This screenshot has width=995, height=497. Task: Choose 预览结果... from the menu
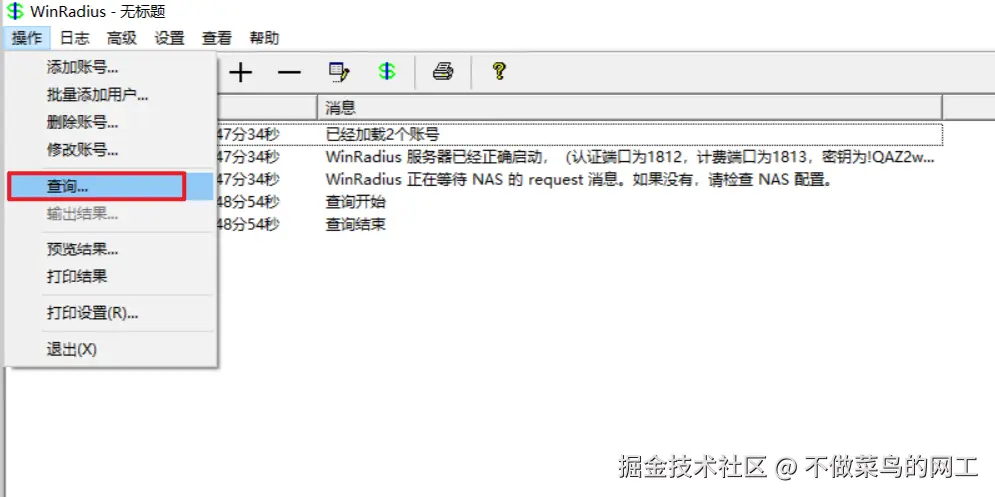coord(111,249)
